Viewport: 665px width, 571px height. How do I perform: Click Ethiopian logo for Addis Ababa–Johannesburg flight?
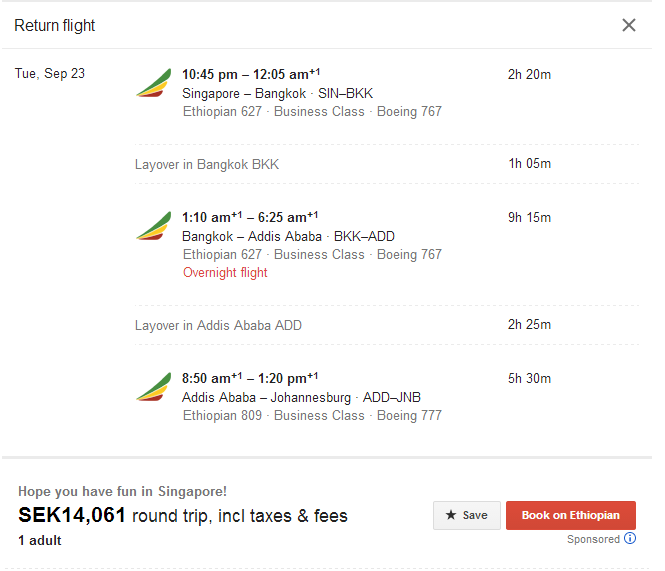153,388
